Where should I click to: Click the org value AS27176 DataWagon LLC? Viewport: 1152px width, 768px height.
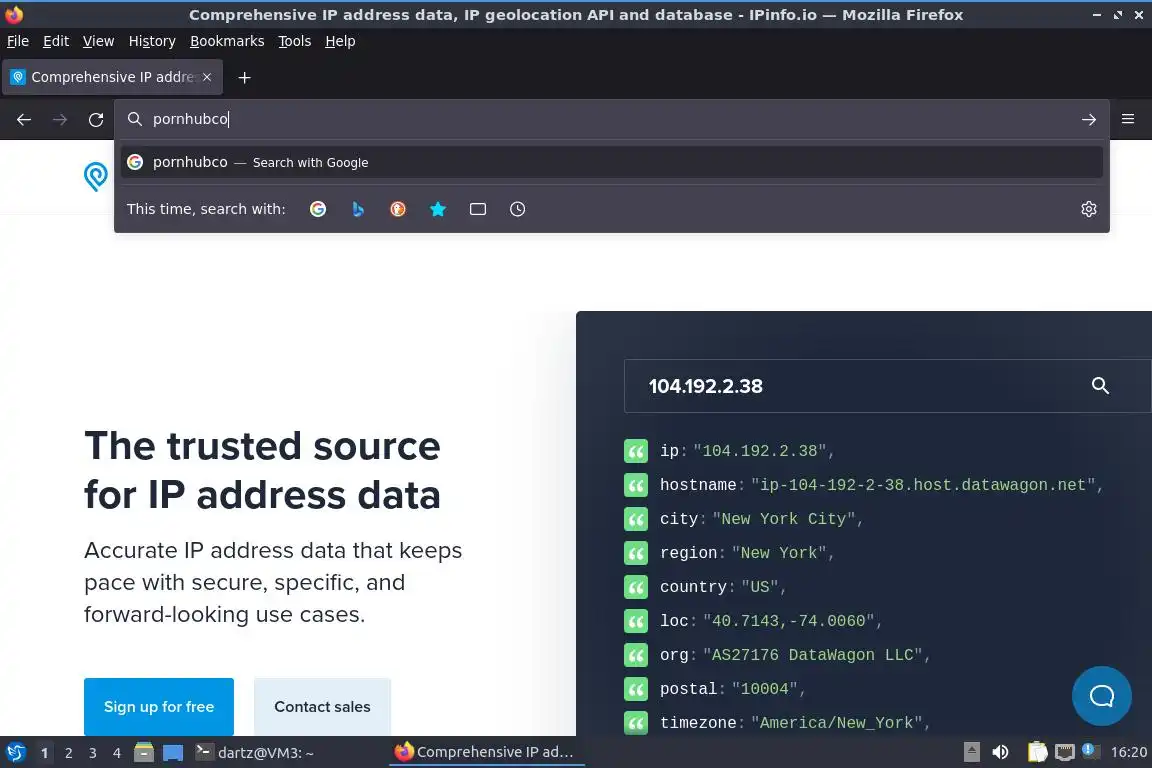coord(813,655)
